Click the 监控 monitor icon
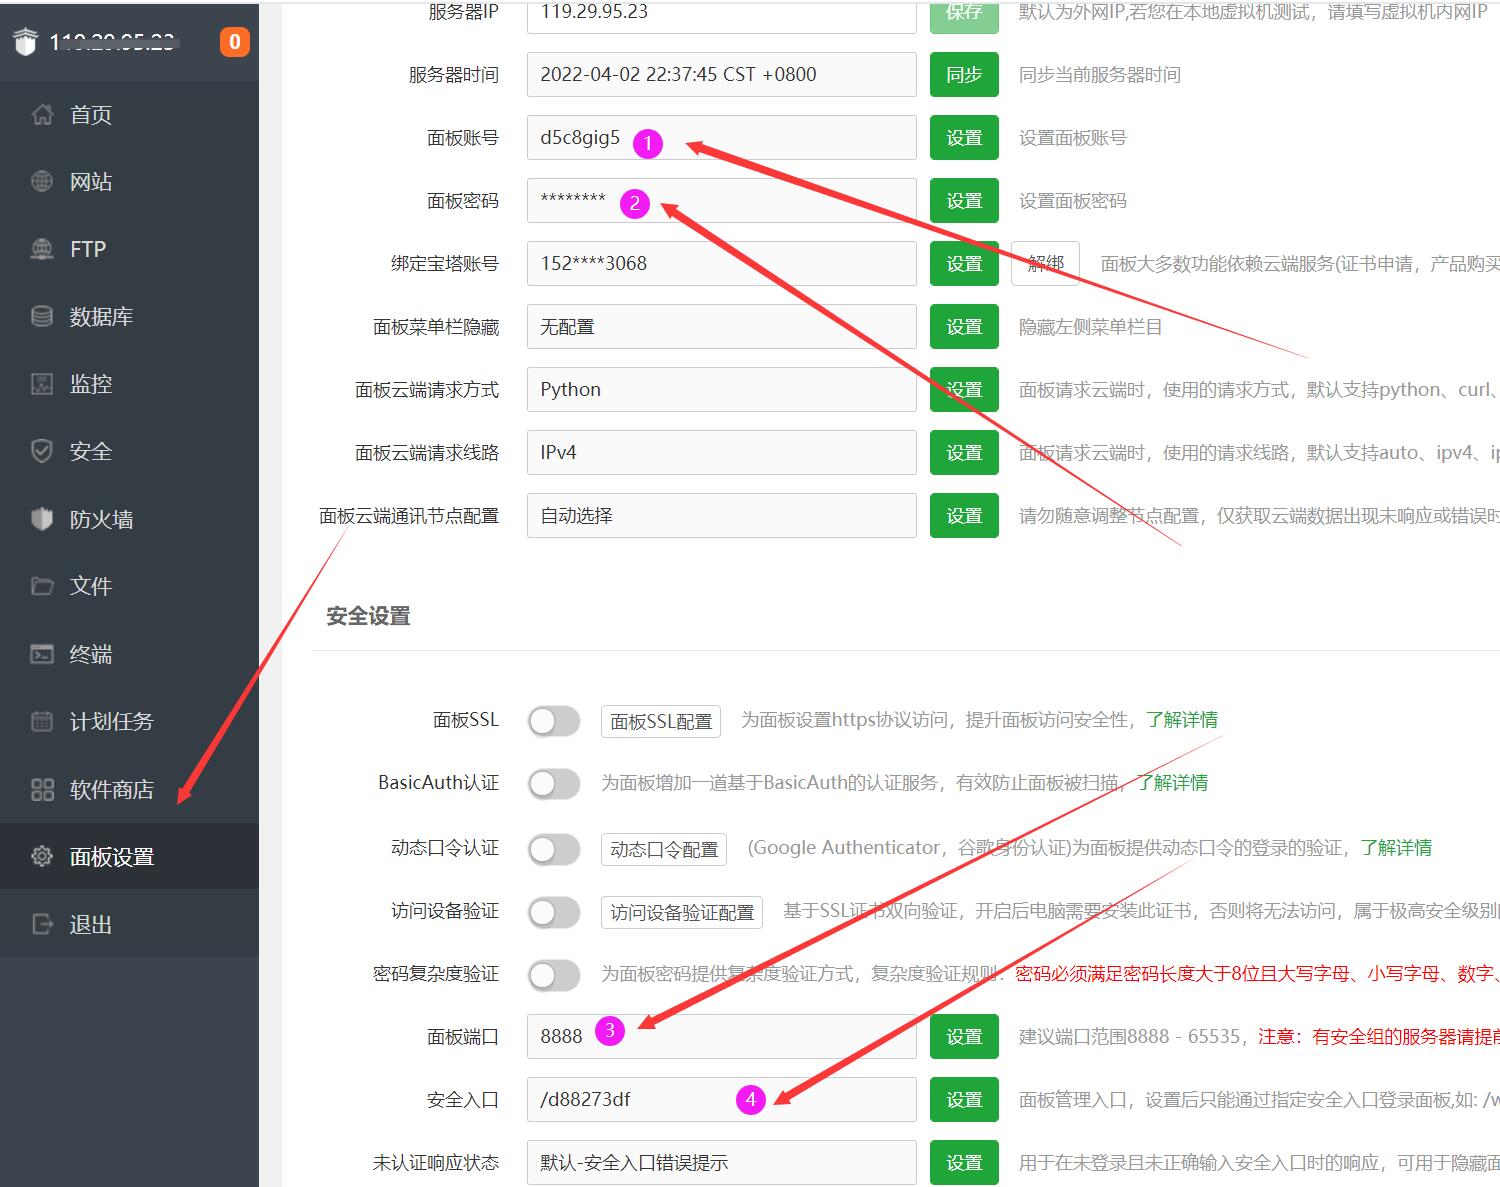Screen dimensions: 1500x1187 click(42, 384)
